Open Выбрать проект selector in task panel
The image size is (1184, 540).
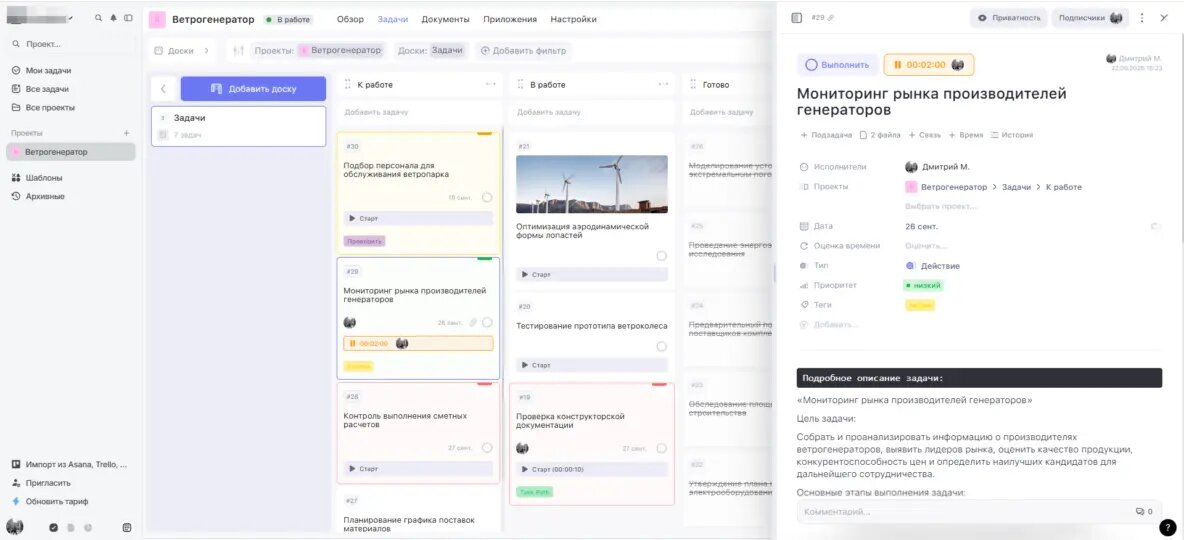[x=941, y=206]
